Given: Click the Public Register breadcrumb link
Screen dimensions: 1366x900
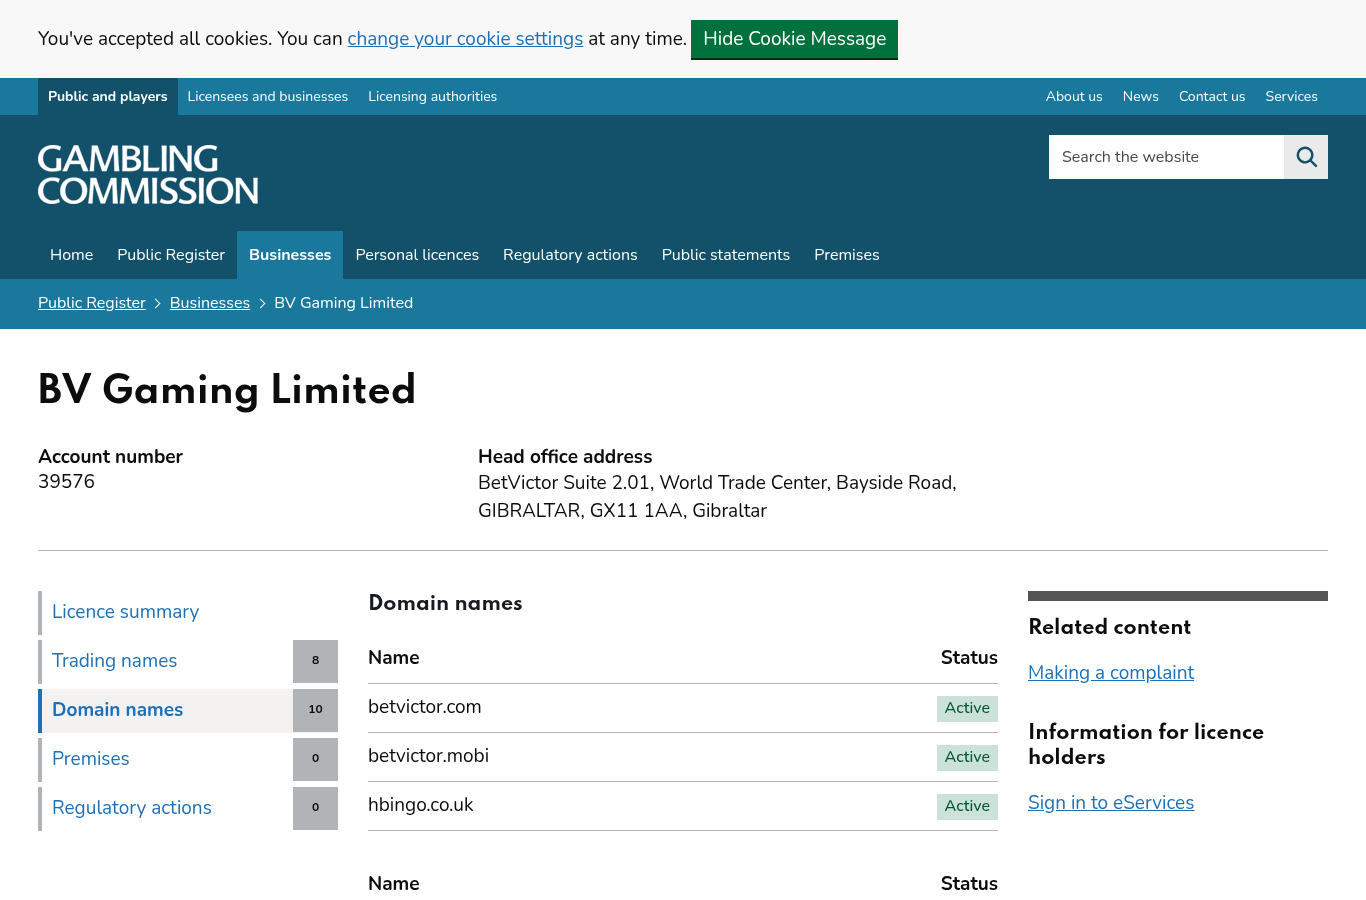Looking at the screenshot, I should (92, 303).
